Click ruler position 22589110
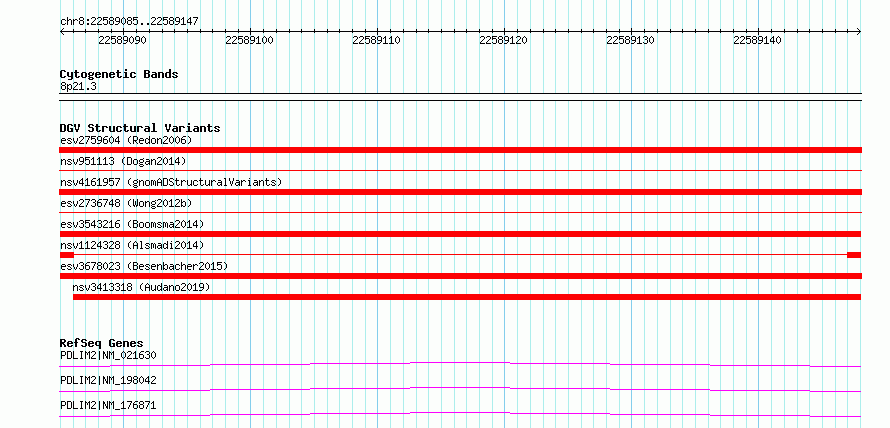 377,40
